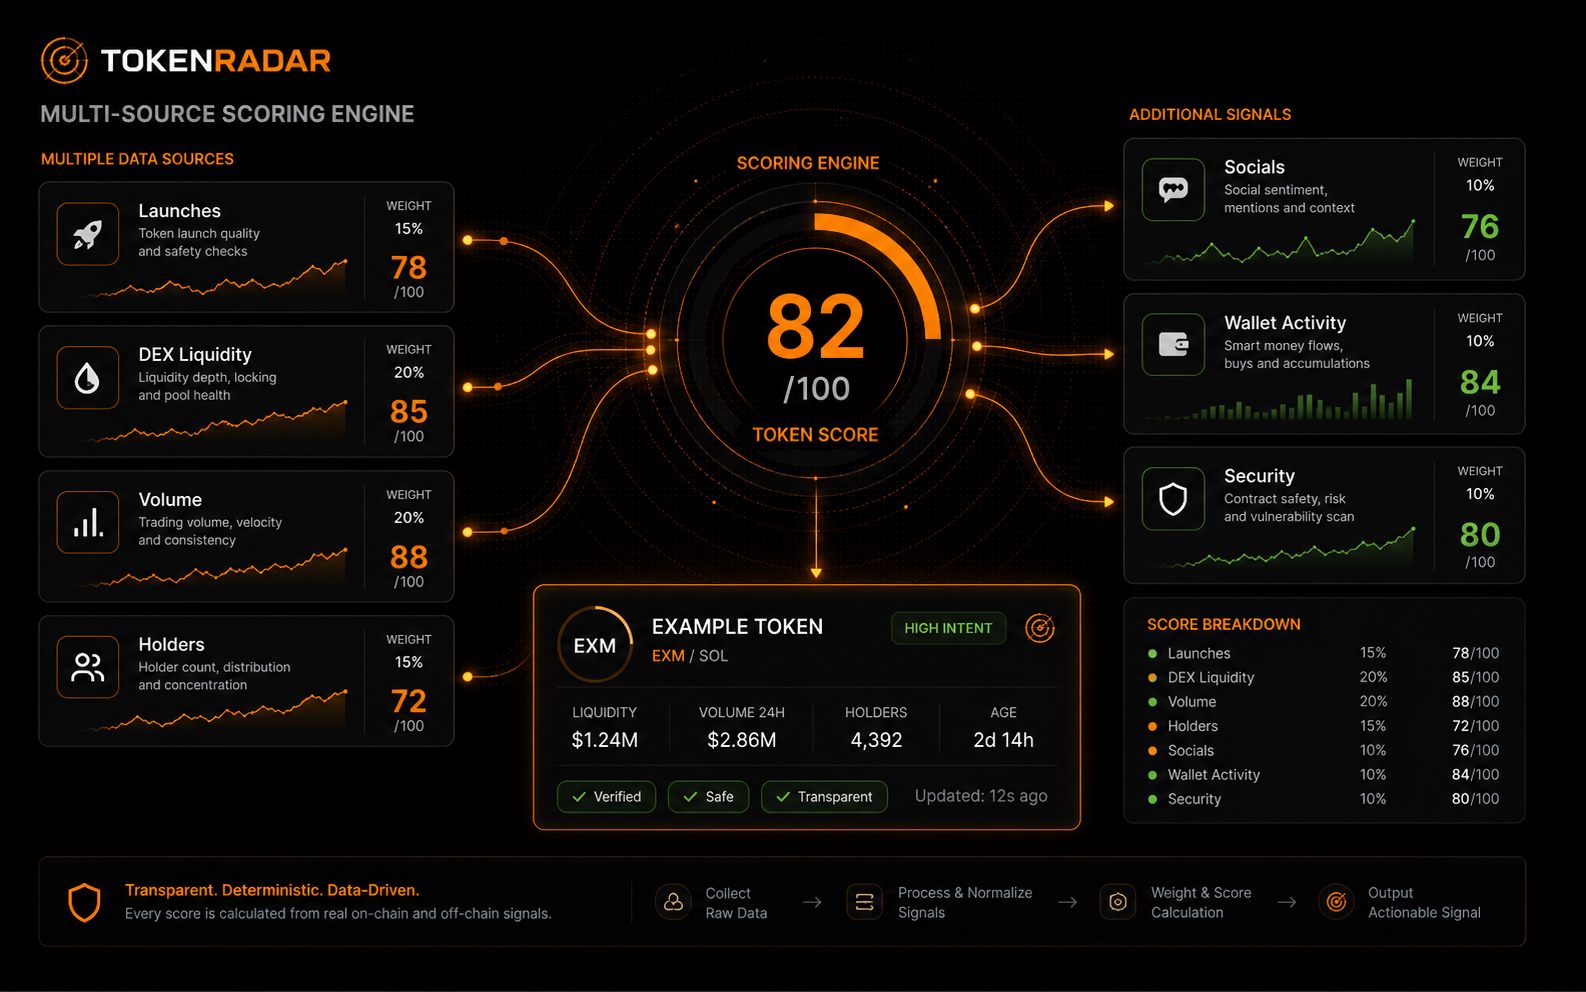Click the Volume score 88
Screen dimensions: 1586x992
tap(409, 557)
